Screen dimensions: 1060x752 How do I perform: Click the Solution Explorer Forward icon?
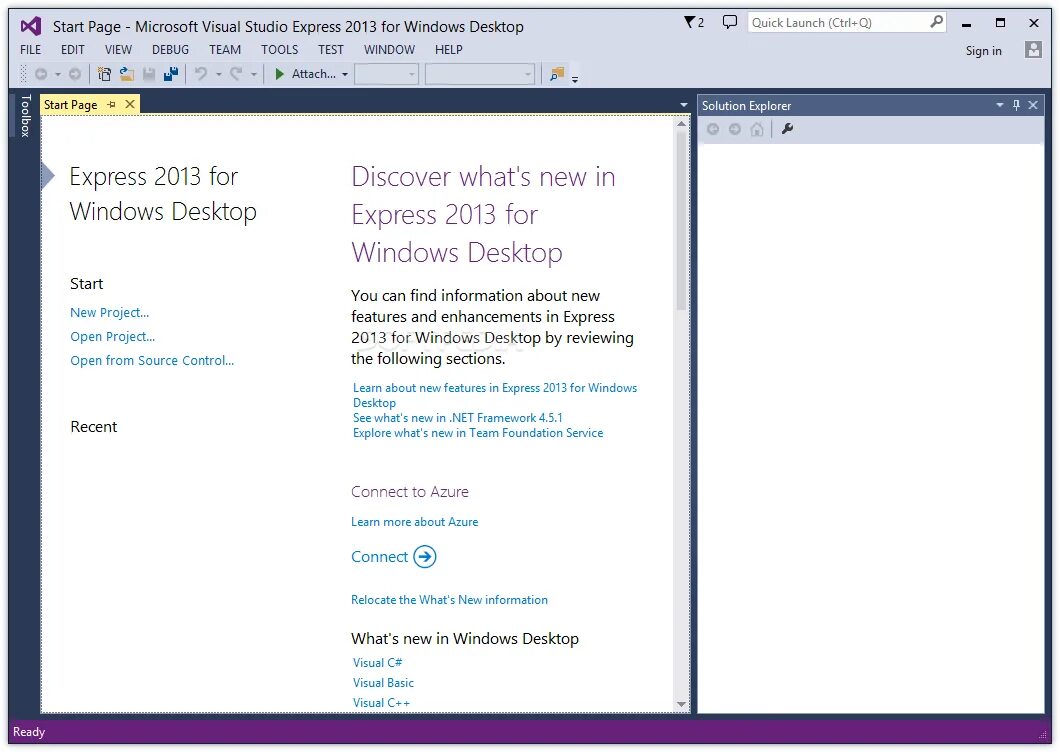pos(735,128)
